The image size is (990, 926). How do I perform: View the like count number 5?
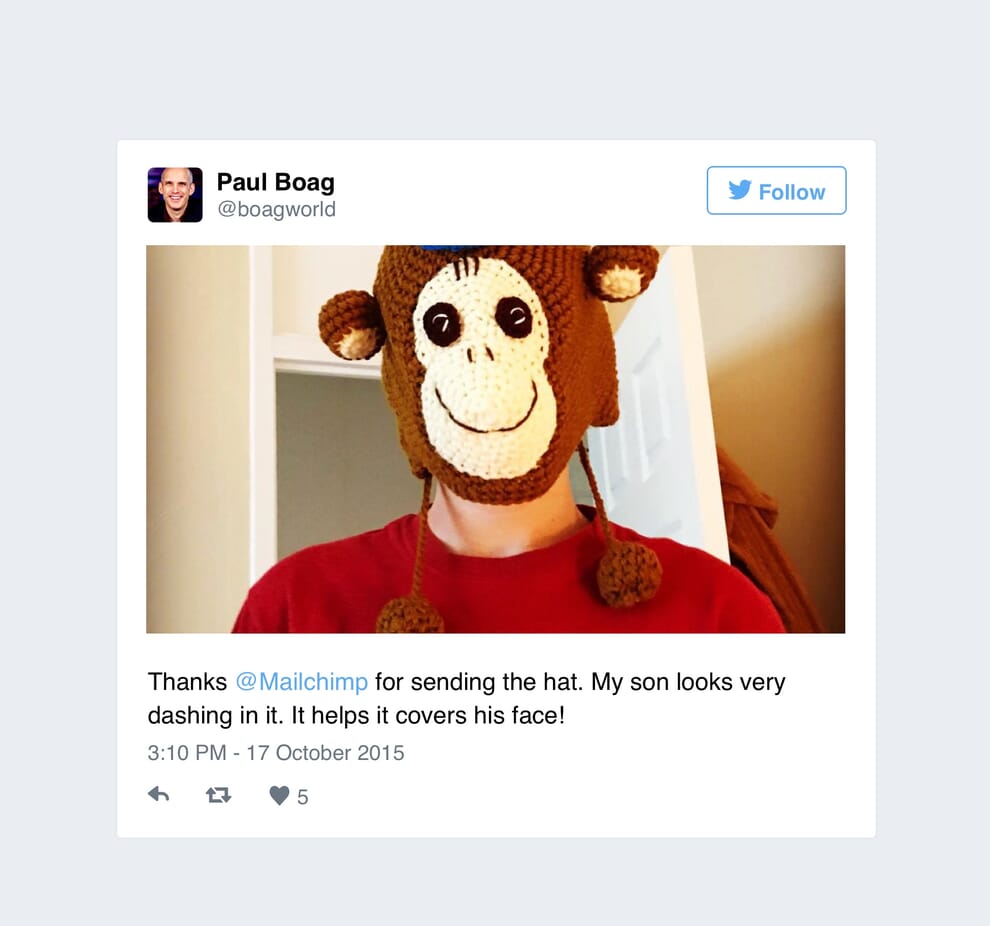(302, 797)
